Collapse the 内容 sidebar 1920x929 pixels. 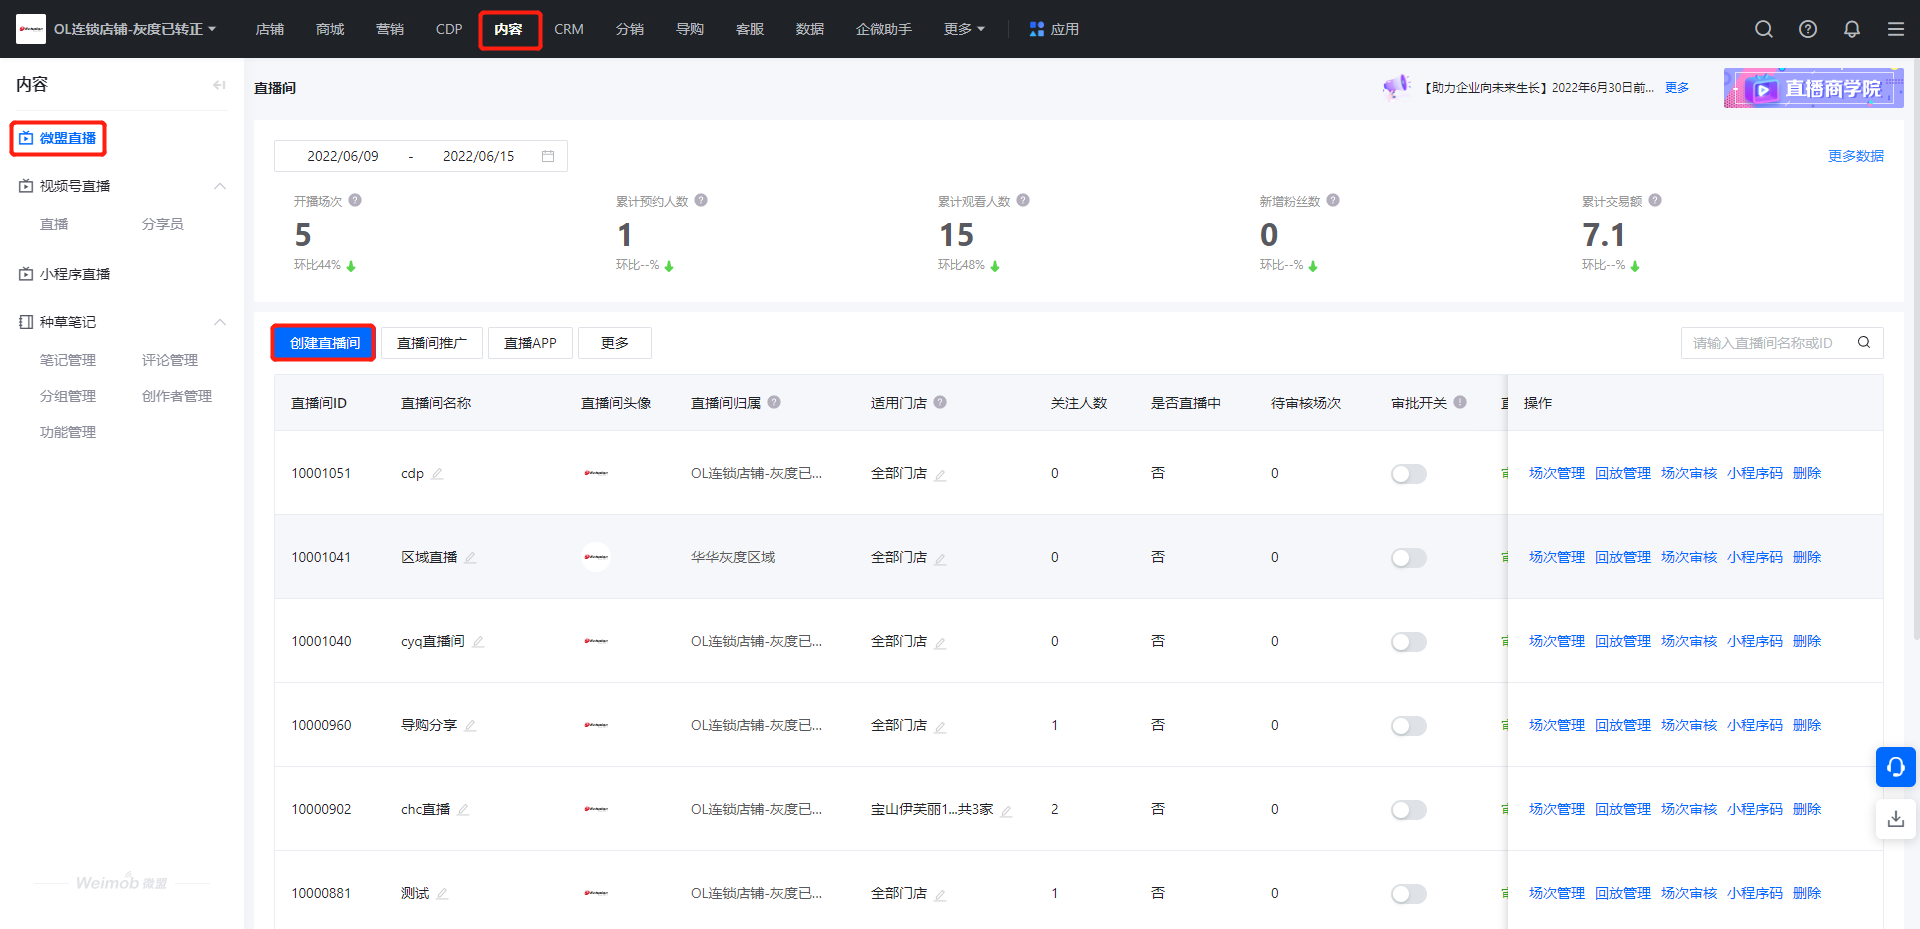pyautogui.click(x=219, y=85)
